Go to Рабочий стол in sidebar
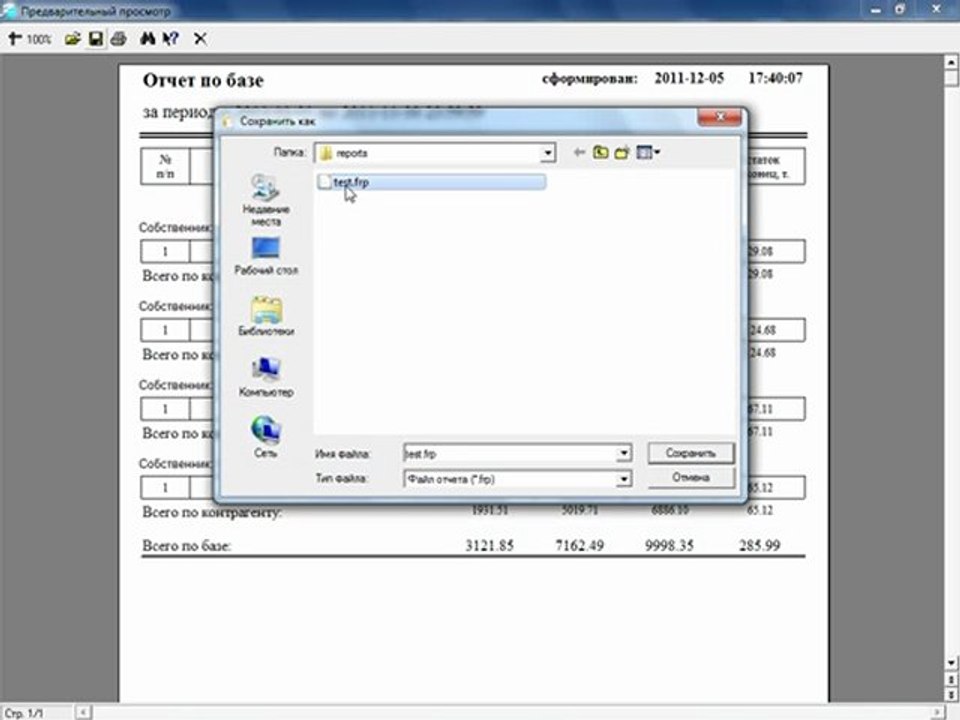This screenshot has height=720, width=960. pos(266,256)
